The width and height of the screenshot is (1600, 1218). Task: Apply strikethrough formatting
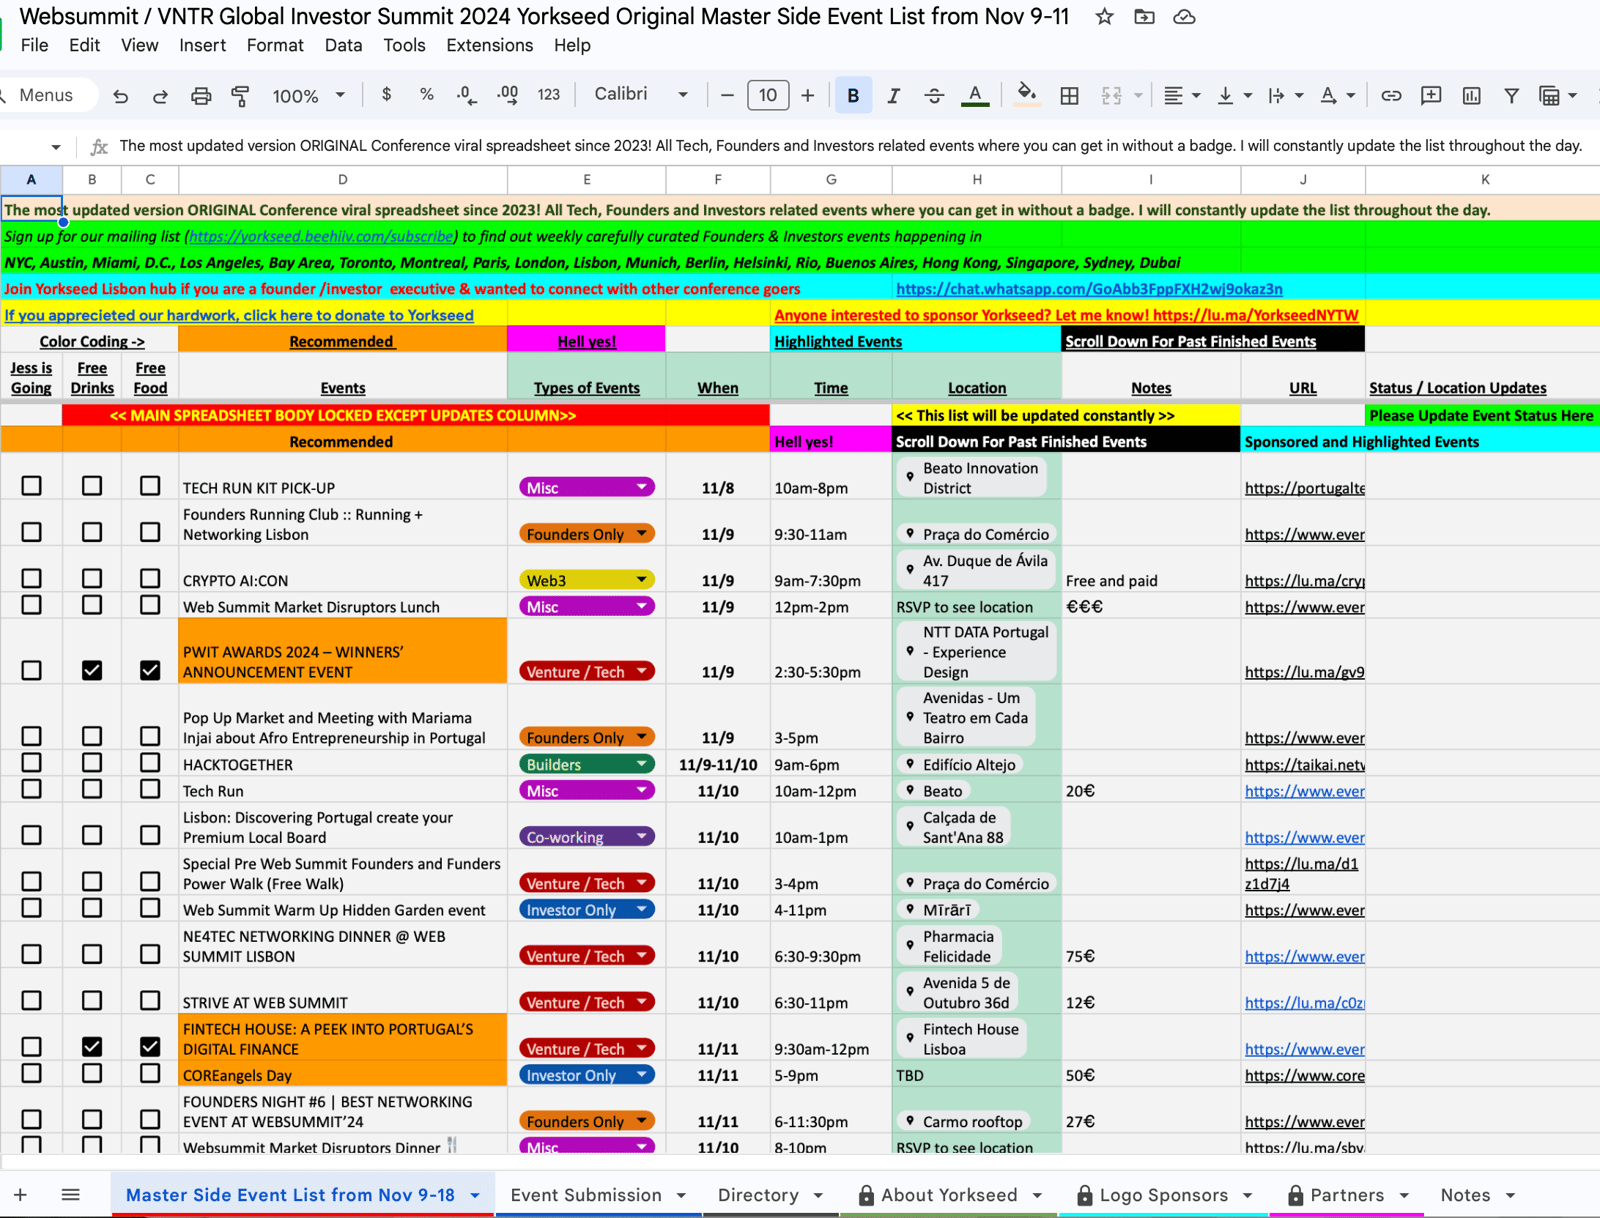click(x=934, y=96)
